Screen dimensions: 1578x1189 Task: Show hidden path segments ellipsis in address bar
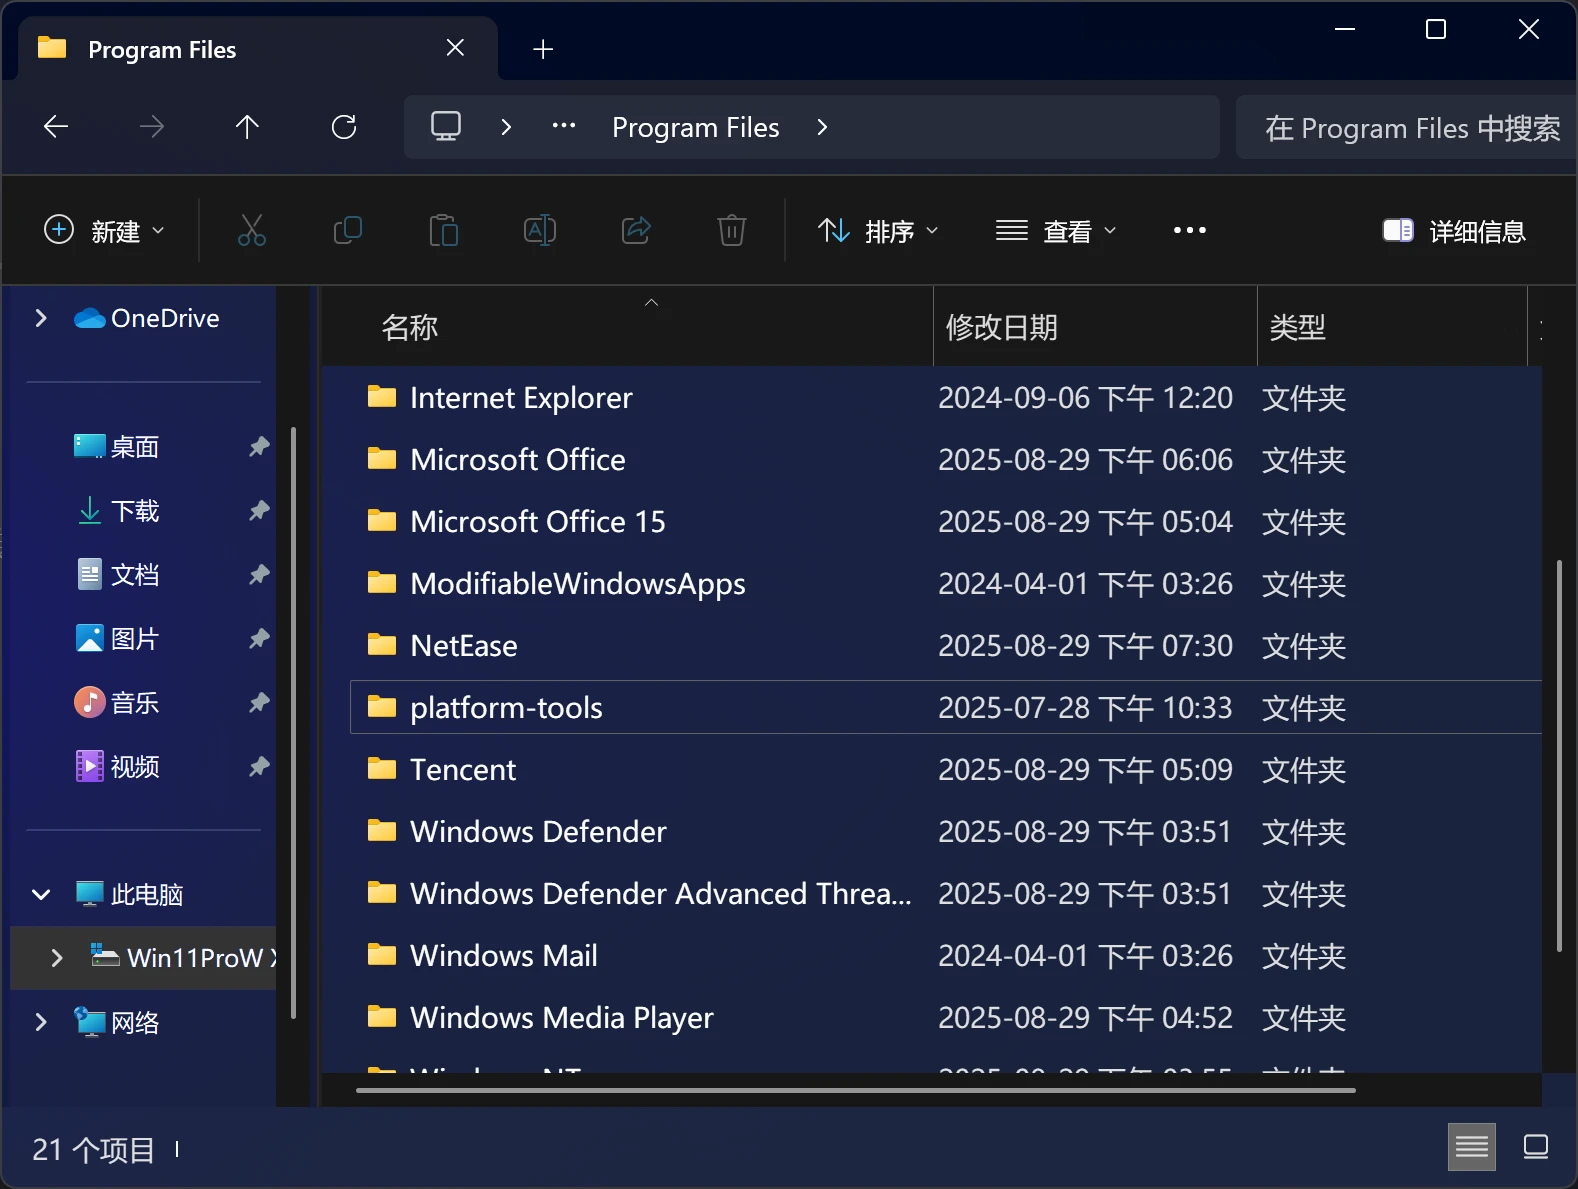click(x=564, y=127)
